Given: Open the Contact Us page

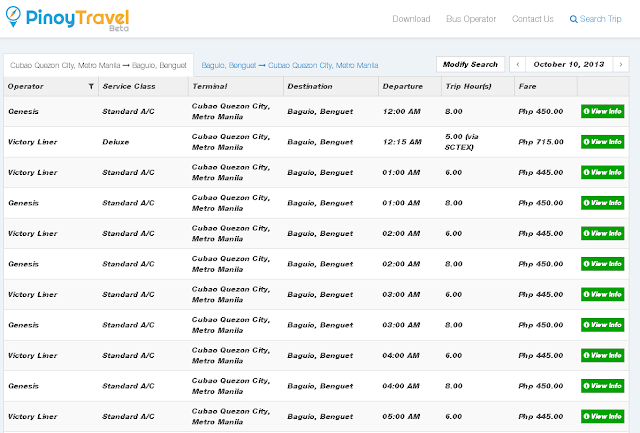Looking at the screenshot, I should [533, 19].
